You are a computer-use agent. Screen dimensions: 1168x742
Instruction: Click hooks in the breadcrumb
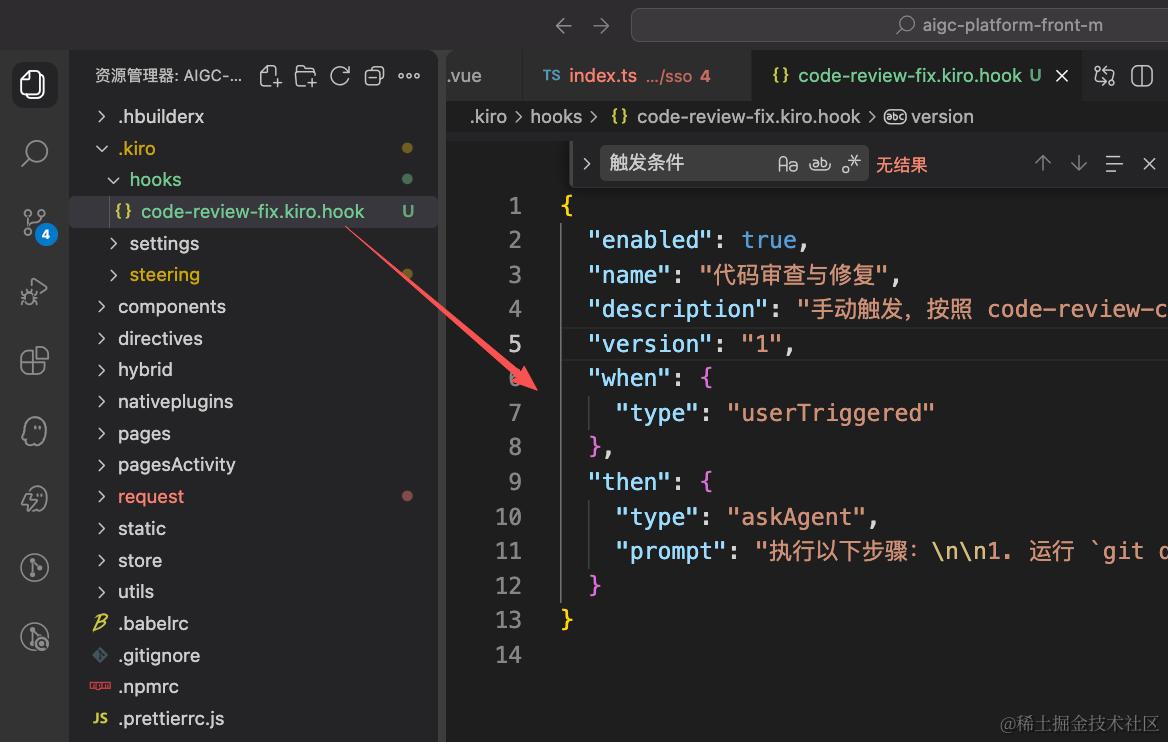click(x=556, y=117)
